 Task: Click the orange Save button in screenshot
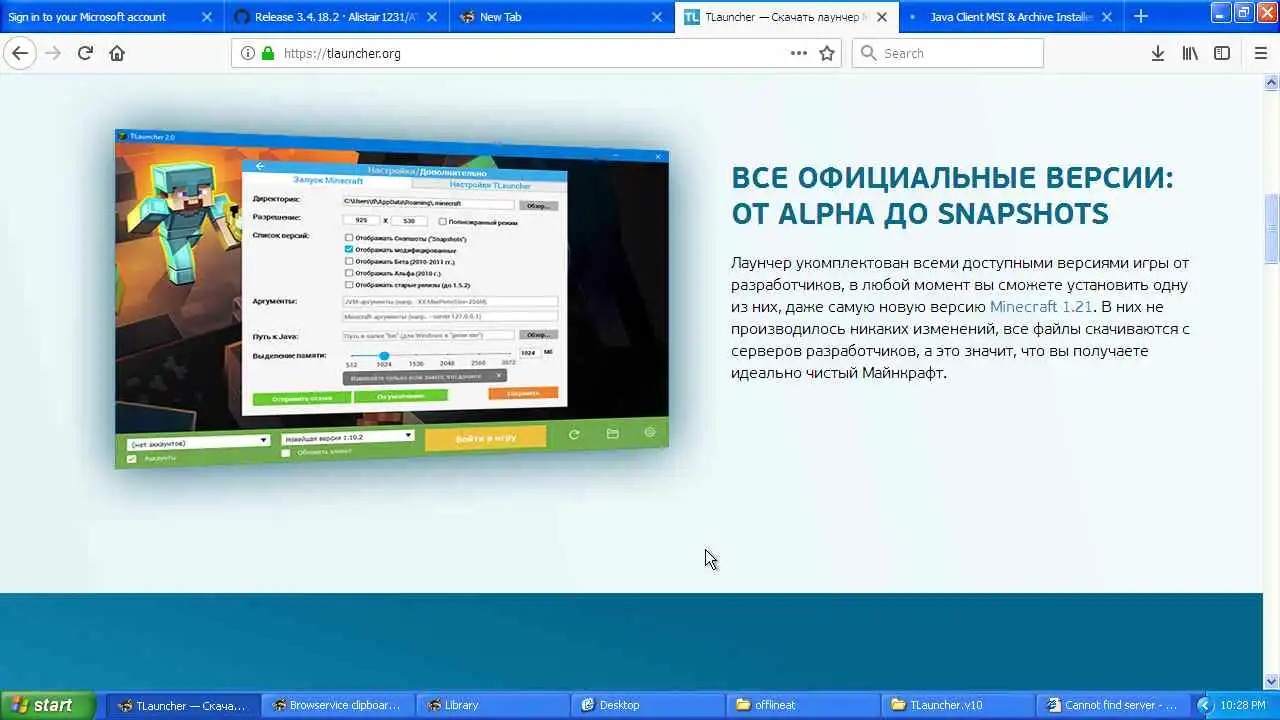pos(523,393)
